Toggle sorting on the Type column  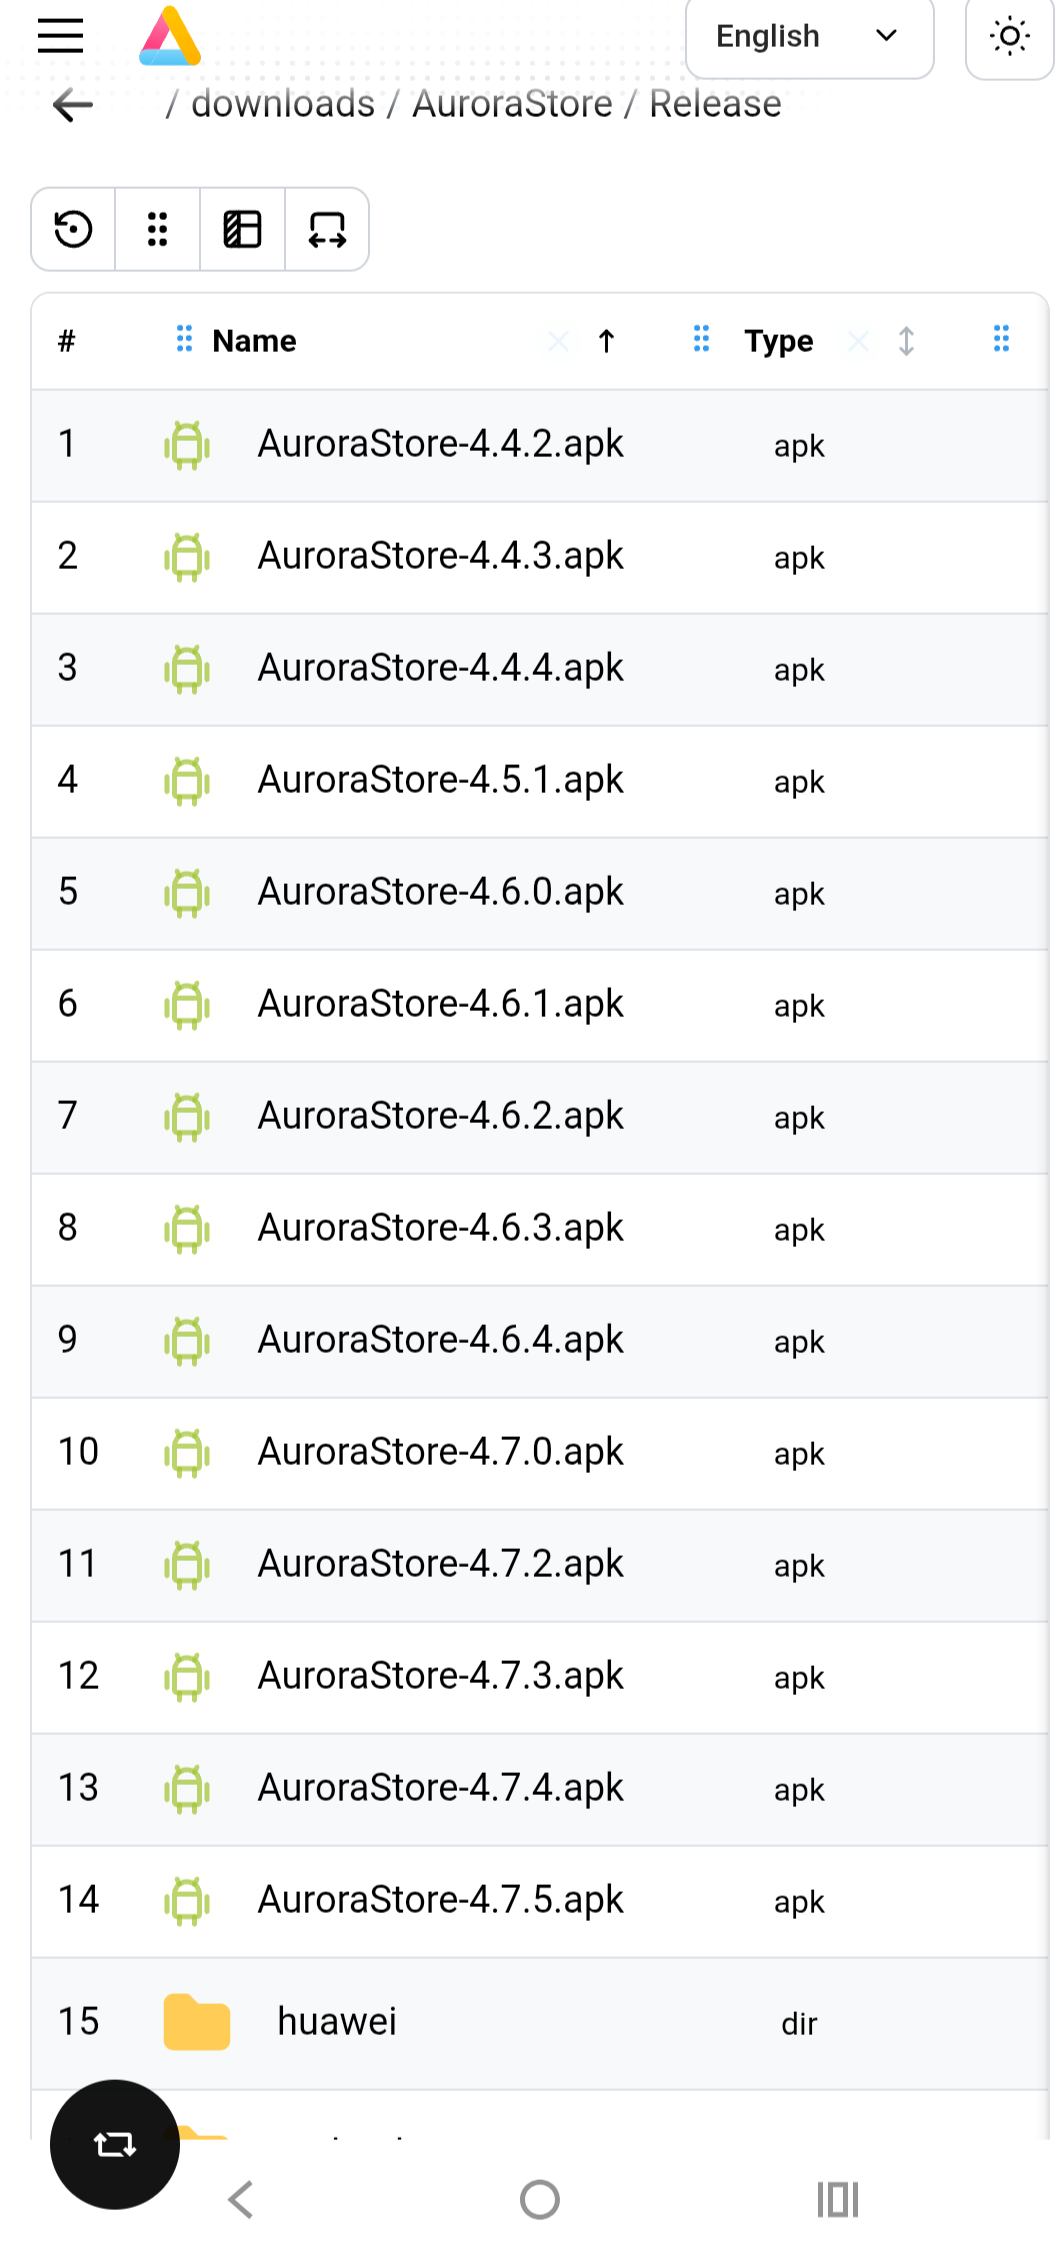906,341
